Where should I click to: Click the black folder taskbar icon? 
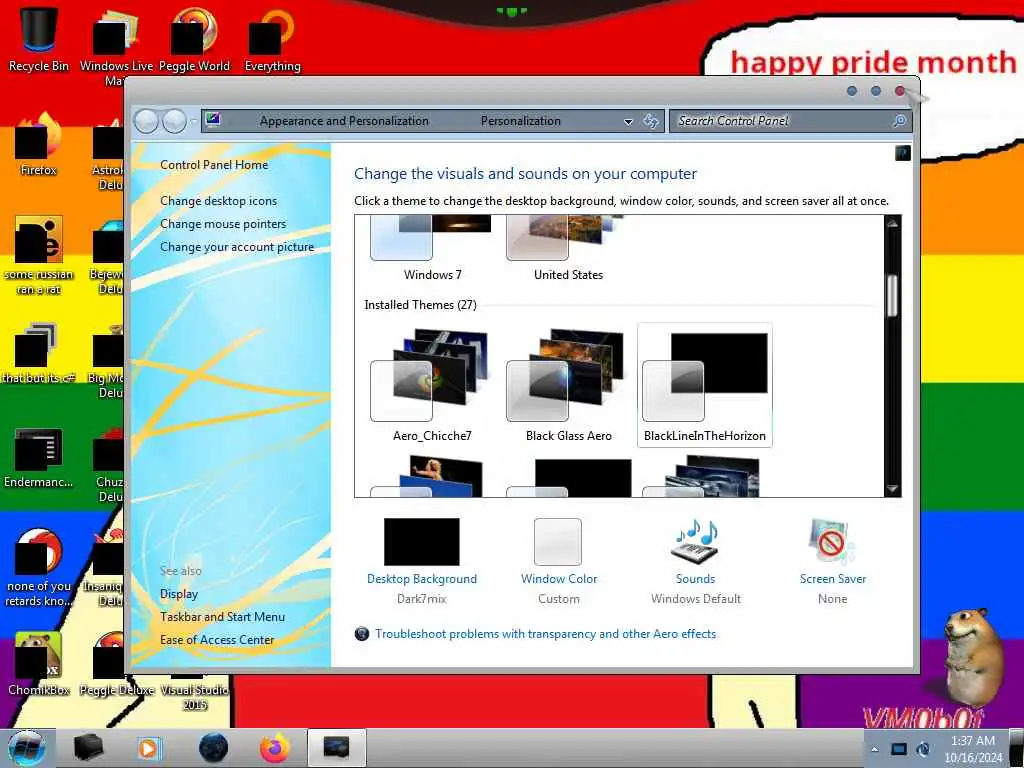pyautogui.click(x=88, y=748)
